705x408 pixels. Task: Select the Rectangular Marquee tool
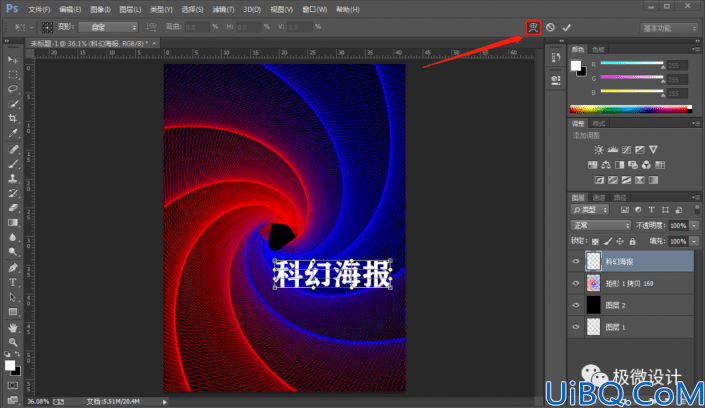coord(13,75)
